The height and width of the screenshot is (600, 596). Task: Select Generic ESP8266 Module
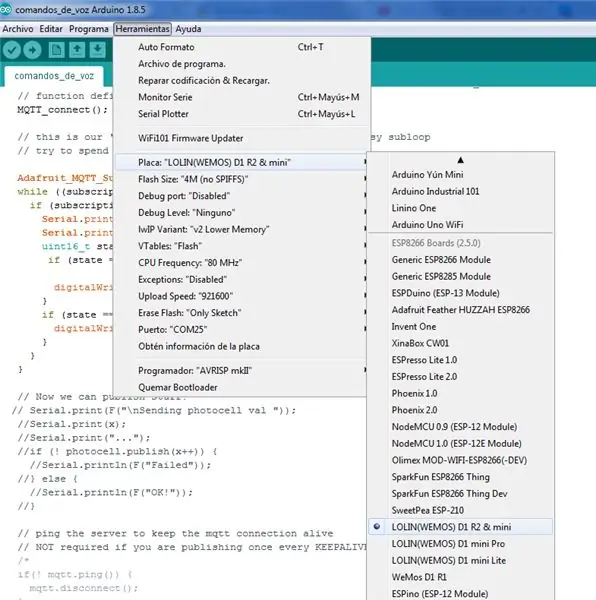pos(461,260)
